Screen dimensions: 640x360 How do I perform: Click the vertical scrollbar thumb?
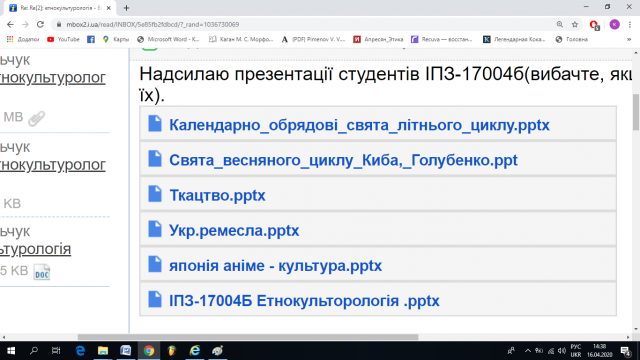pyautogui.click(x=636, y=112)
